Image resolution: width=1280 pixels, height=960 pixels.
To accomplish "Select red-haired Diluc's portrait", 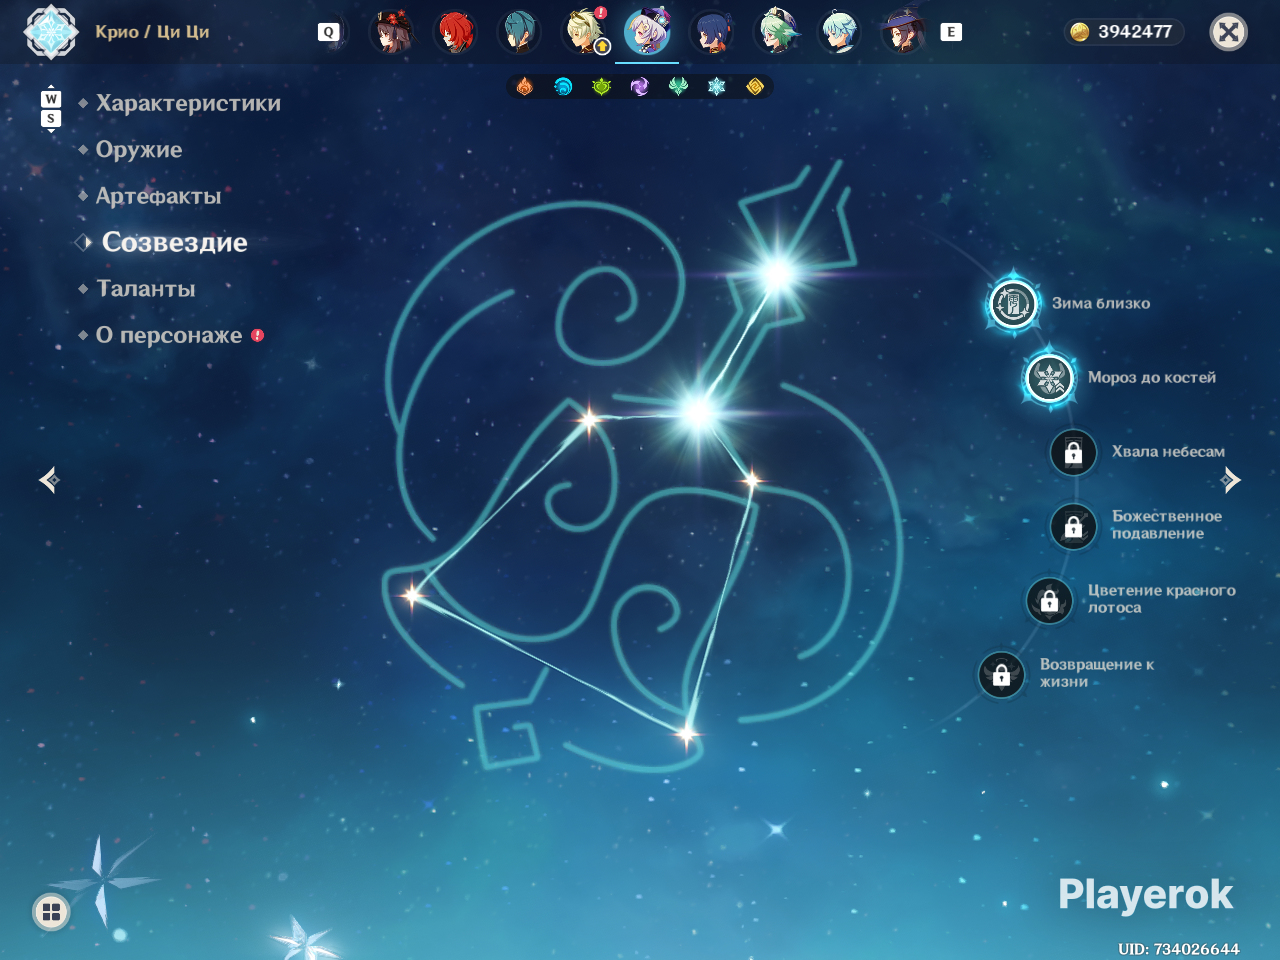I will (455, 32).
